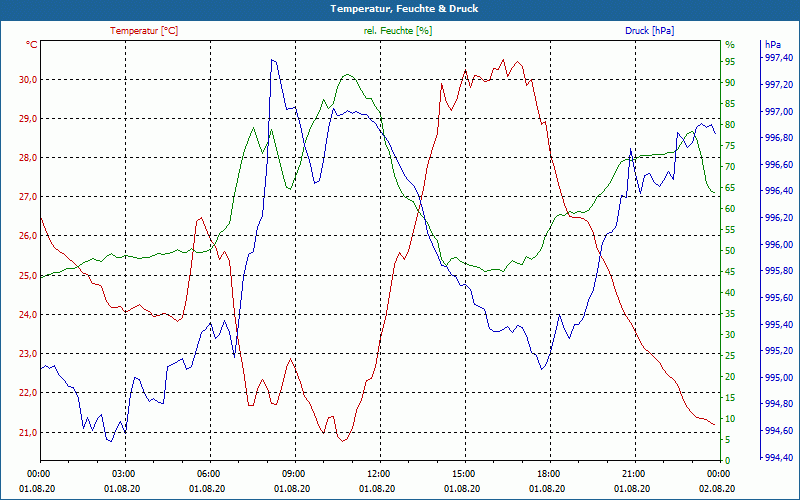Click the 90 tick on the humidity axis

[730, 83]
